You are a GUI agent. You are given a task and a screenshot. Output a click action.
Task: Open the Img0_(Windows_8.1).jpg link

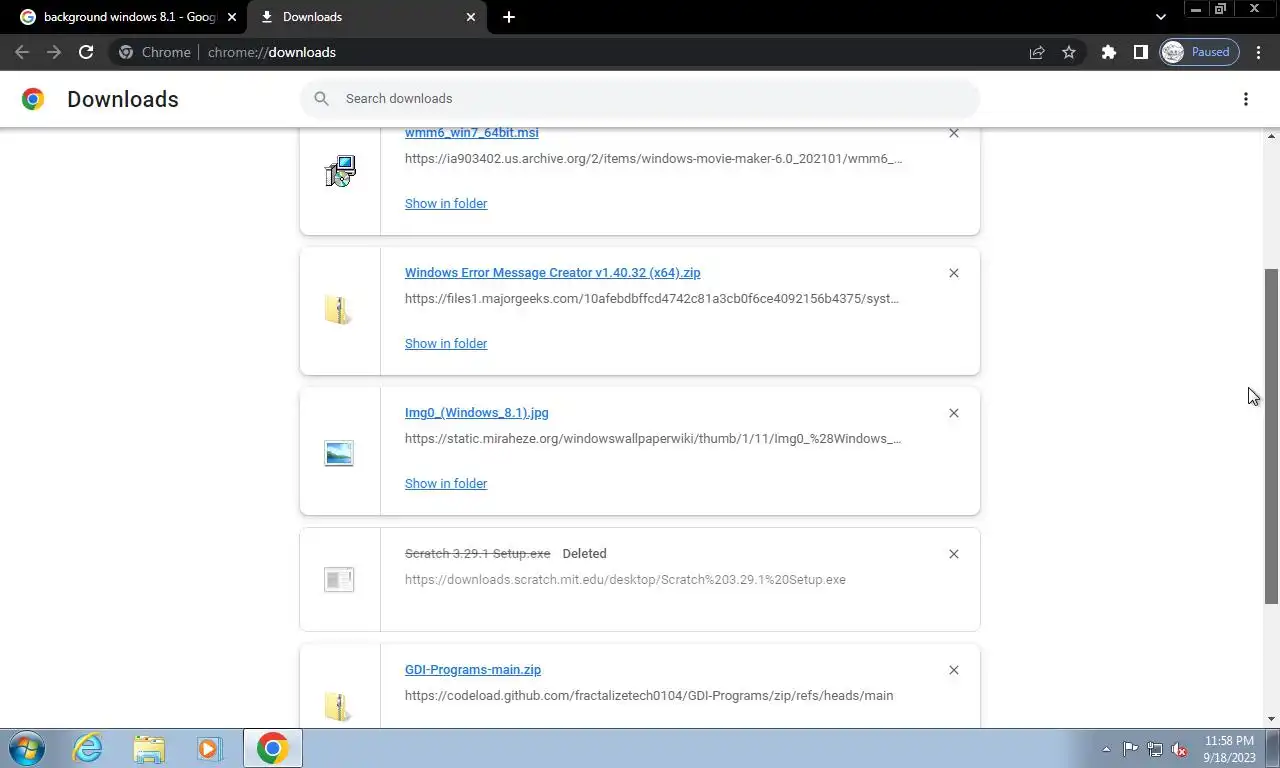[476, 412]
